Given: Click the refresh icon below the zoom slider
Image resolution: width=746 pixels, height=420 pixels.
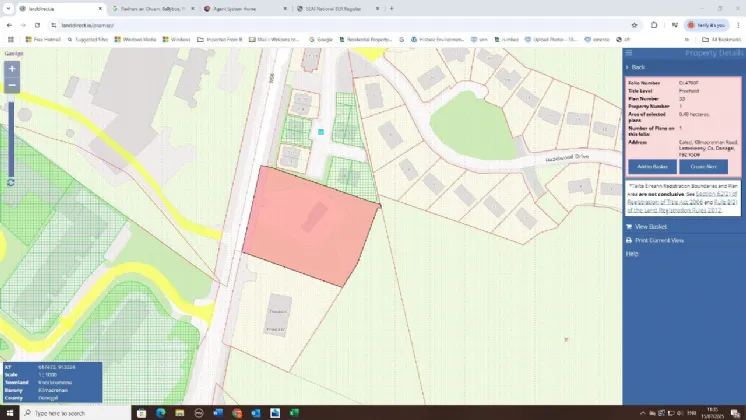Looking at the screenshot, I should coord(10,182).
